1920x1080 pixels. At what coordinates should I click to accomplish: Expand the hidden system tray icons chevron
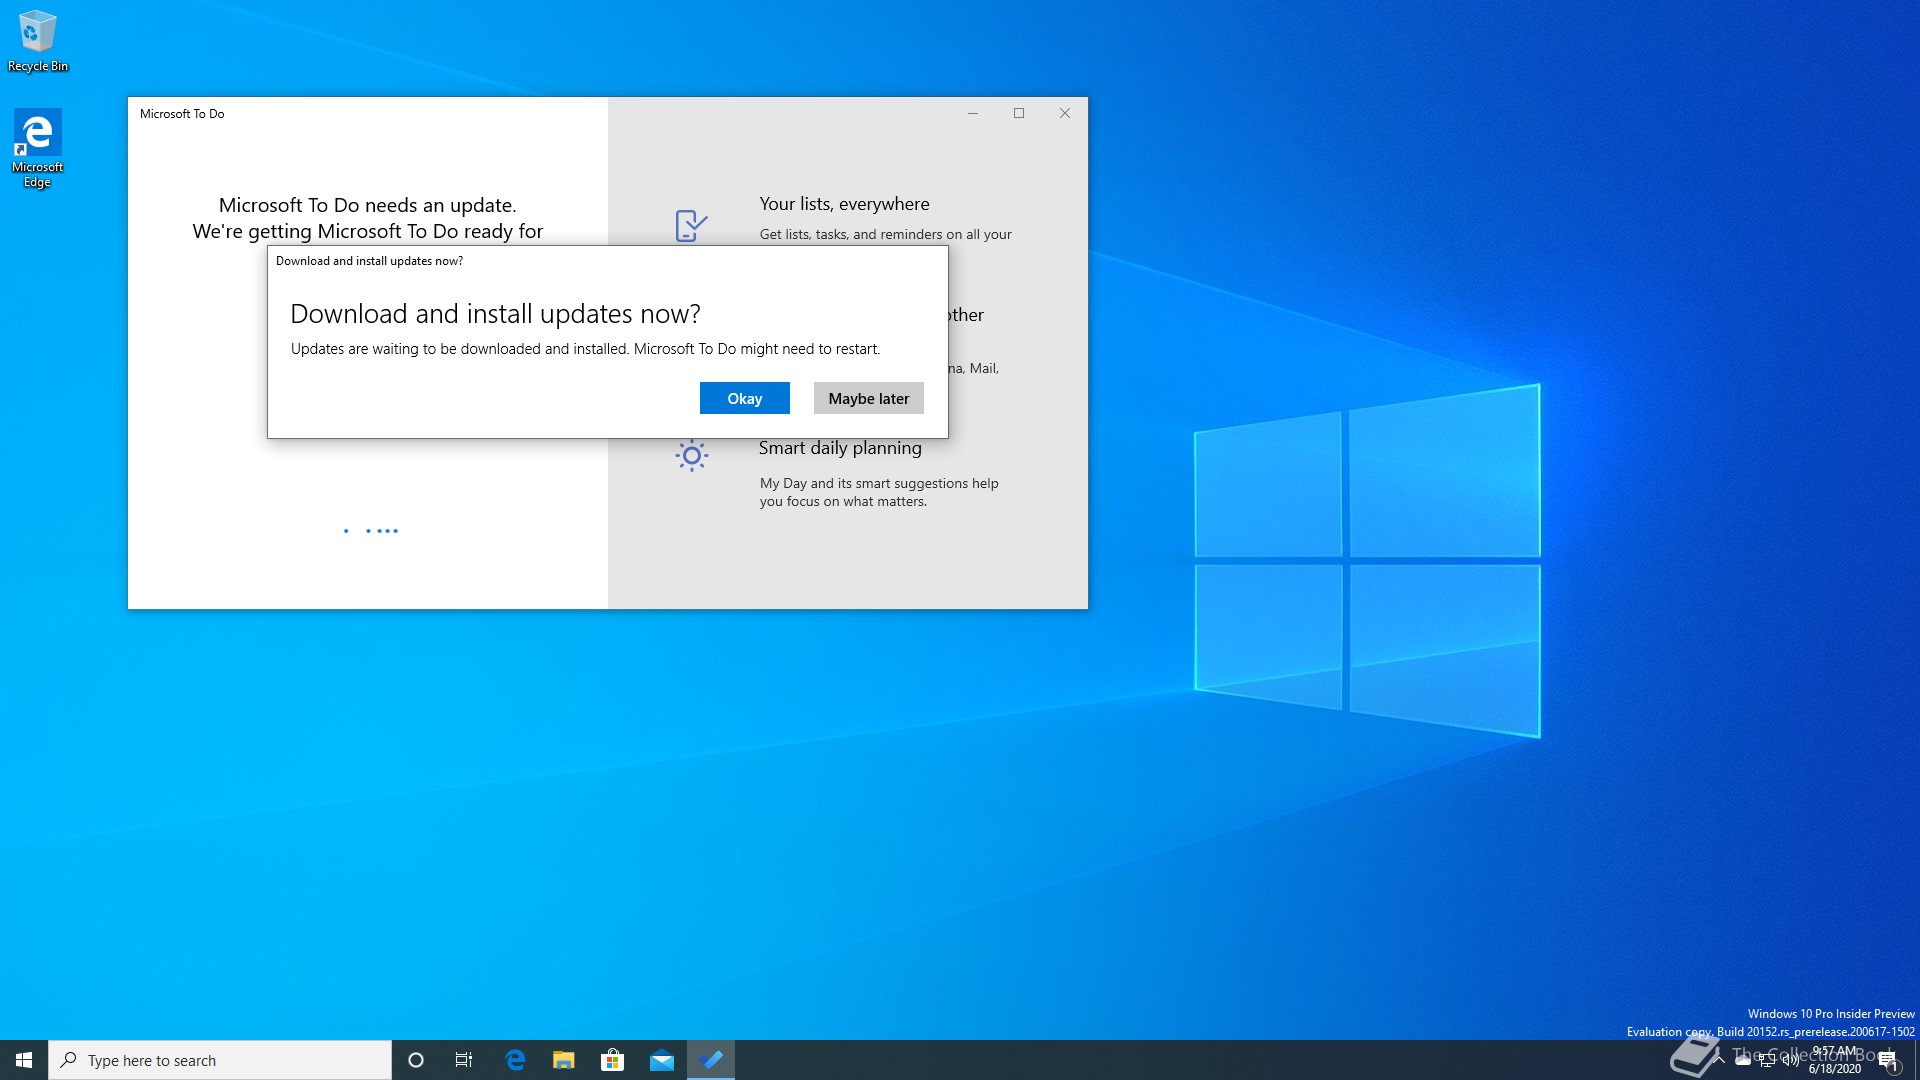1719,1060
